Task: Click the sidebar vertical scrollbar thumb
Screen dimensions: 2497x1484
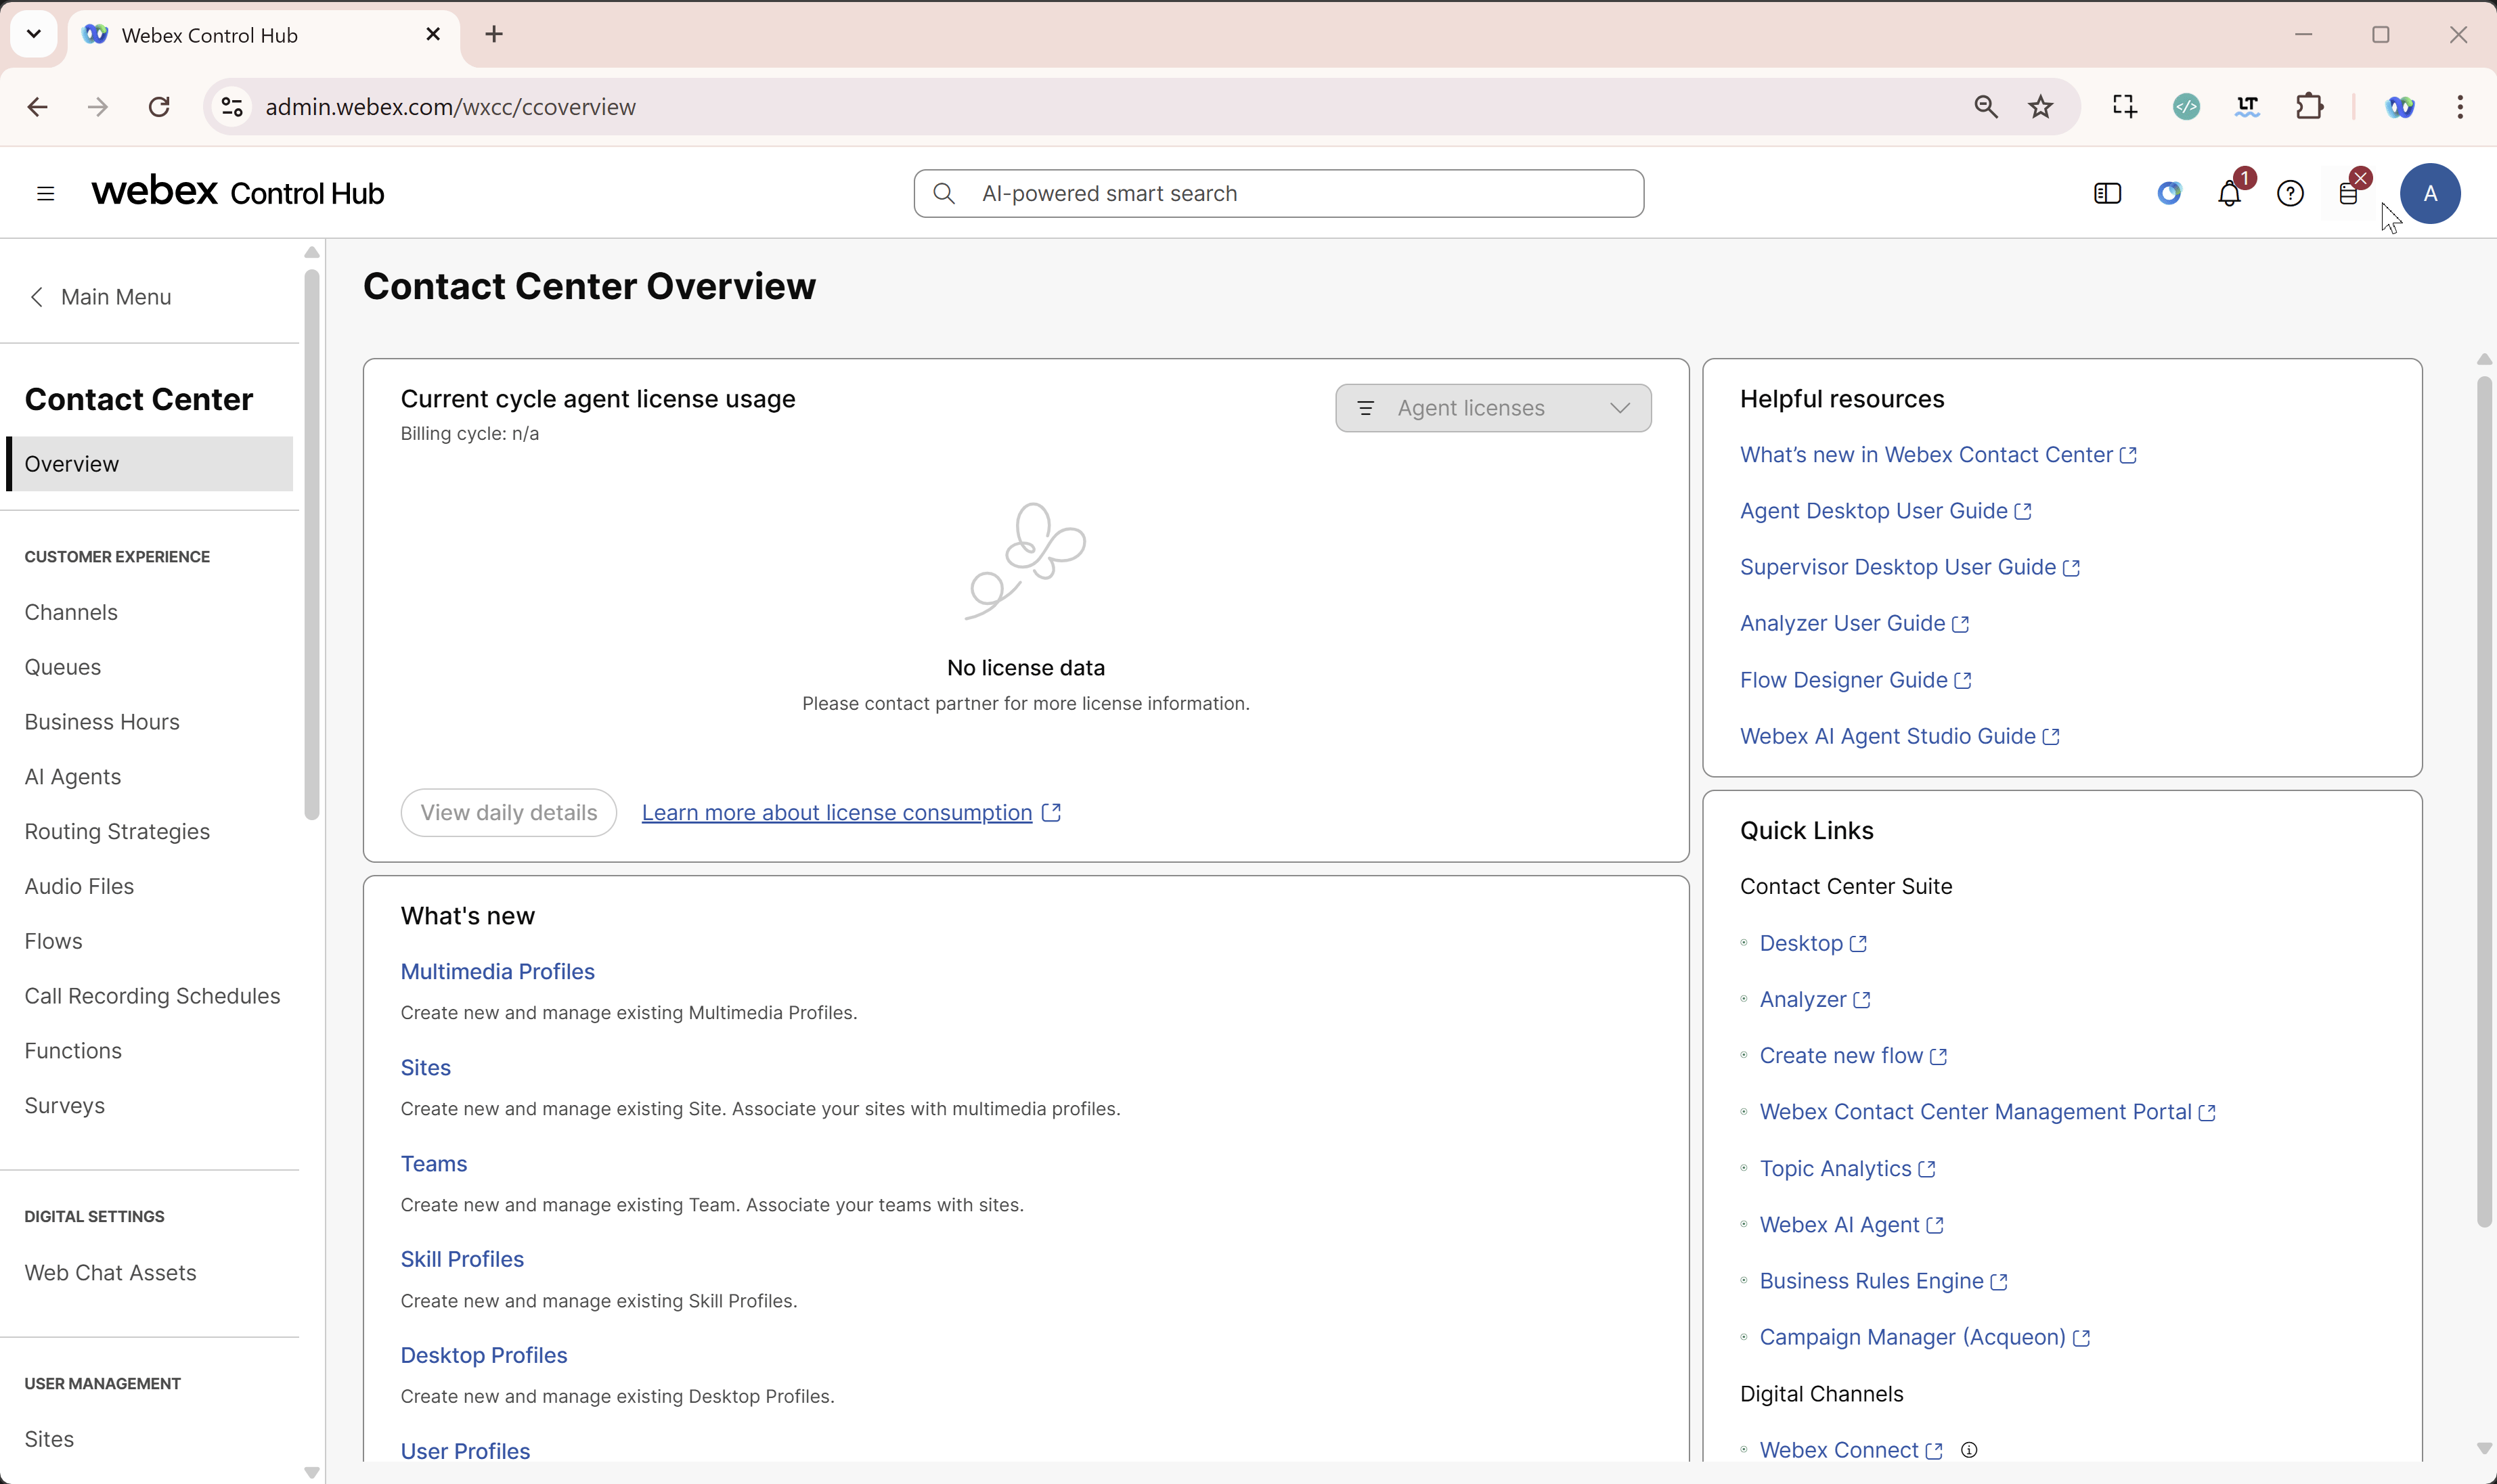Action: coord(312,545)
